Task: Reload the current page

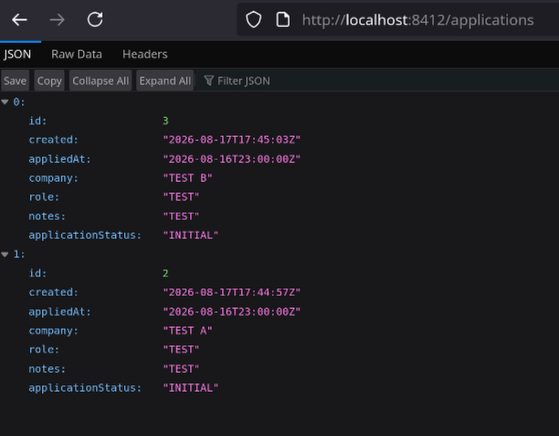Action: tap(95, 19)
